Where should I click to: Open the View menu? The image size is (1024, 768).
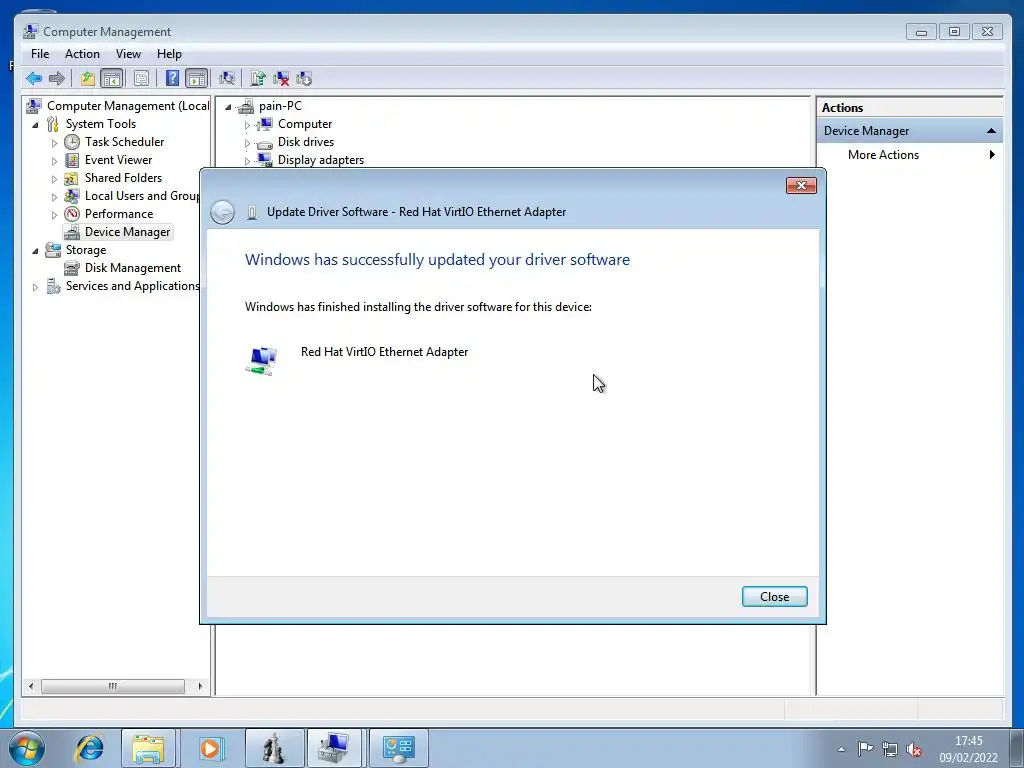pos(128,54)
